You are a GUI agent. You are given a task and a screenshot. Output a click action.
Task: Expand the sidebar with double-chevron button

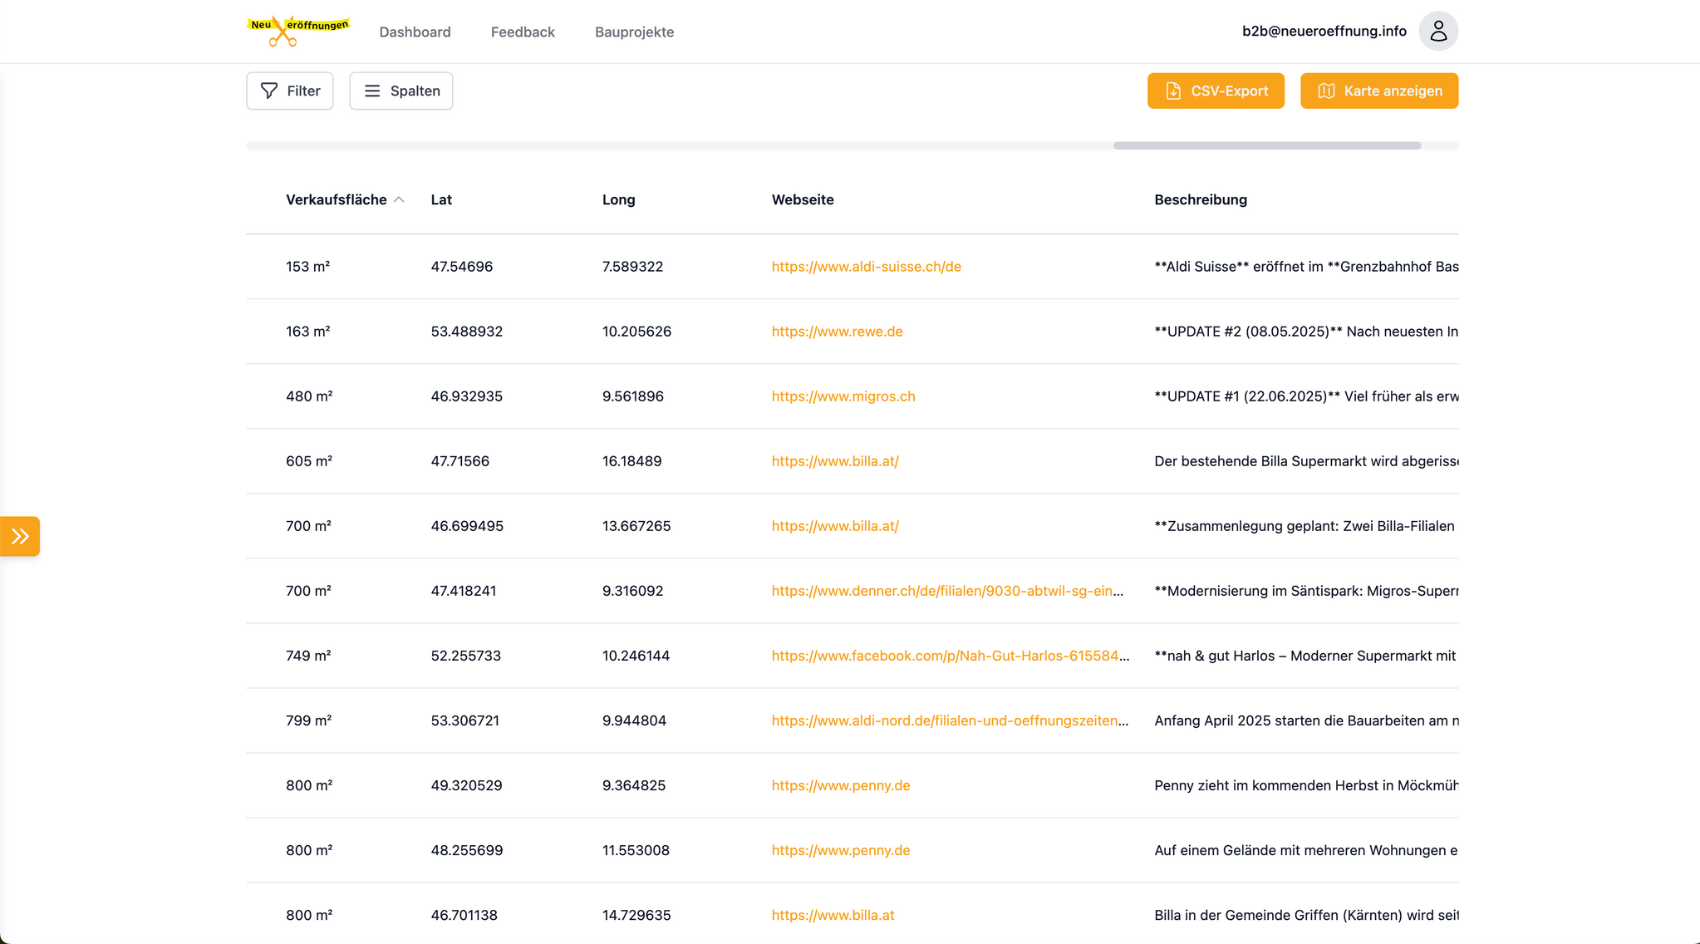pyautogui.click(x=20, y=536)
